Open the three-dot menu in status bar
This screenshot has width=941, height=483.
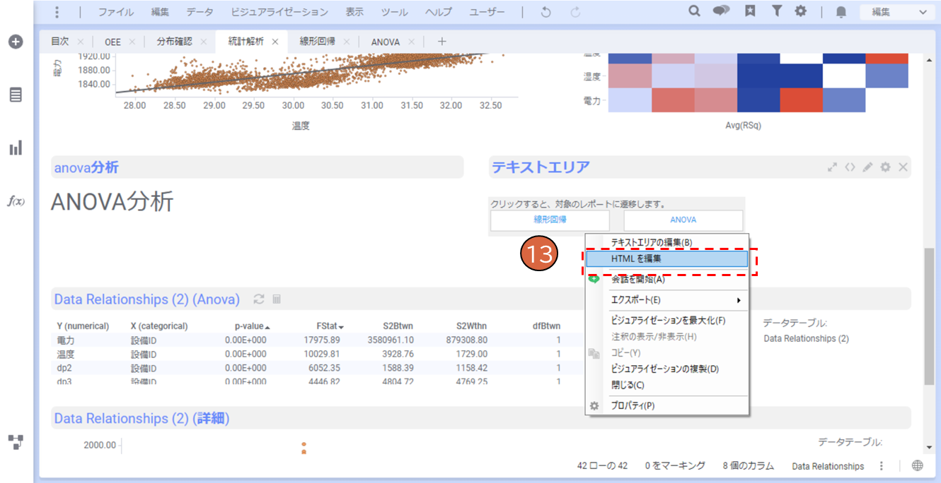[882, 466]
